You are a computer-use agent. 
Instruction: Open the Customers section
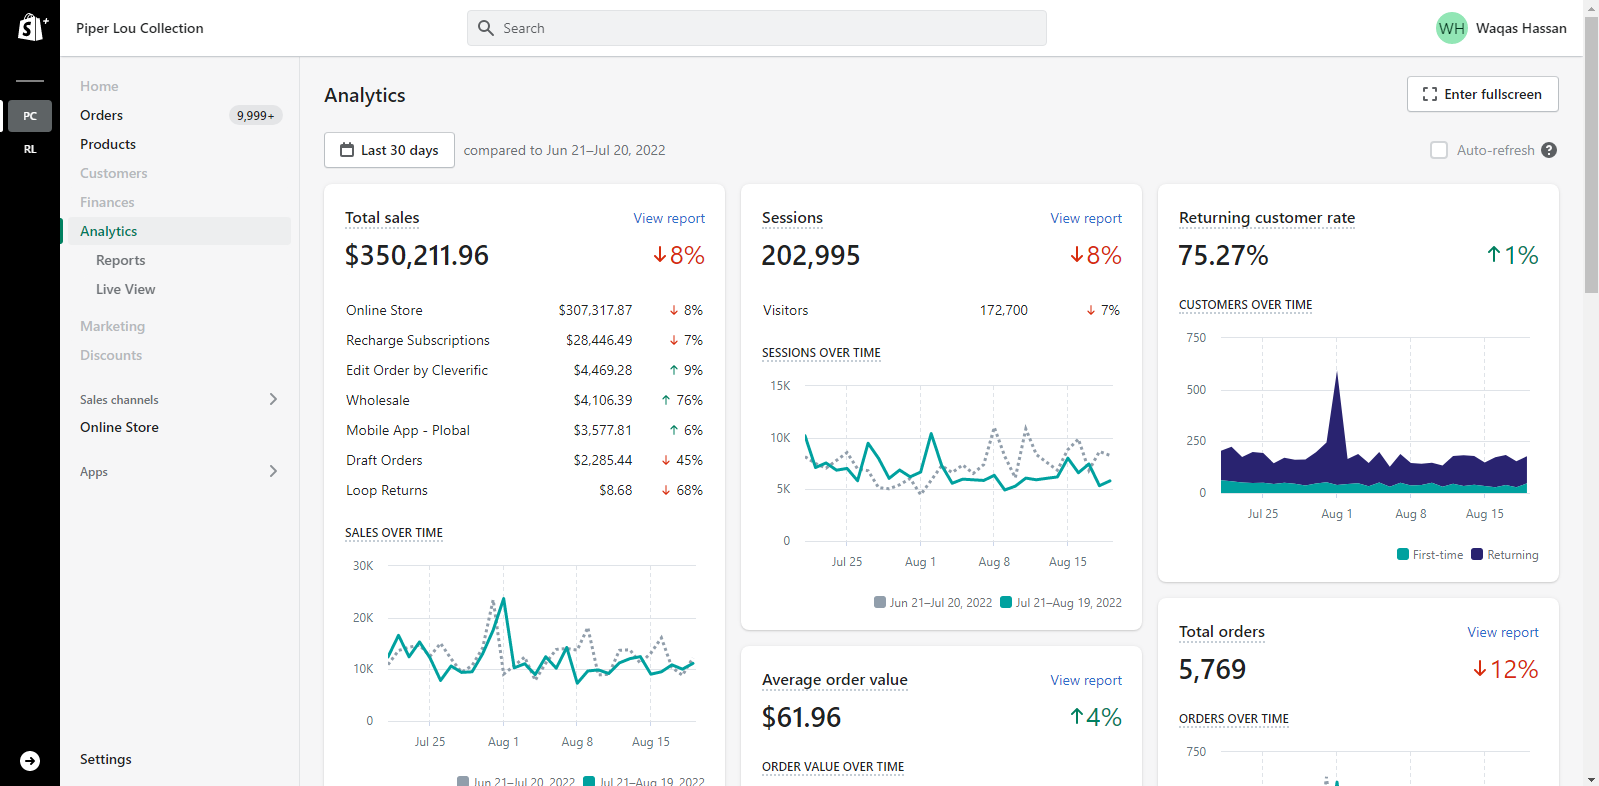coord(113,173)
